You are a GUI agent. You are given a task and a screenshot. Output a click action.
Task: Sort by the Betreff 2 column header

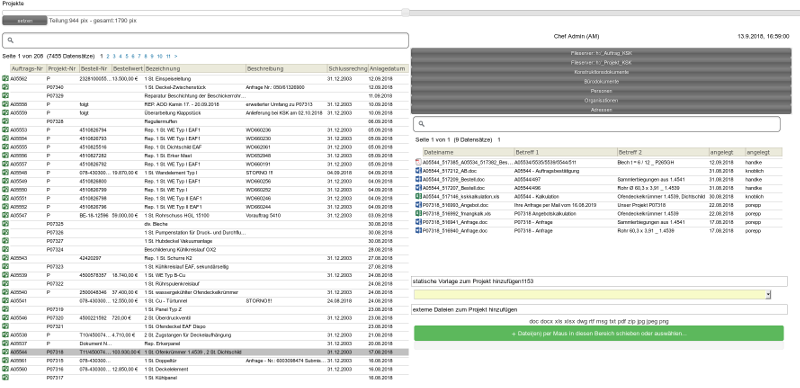click(x=663, y=152)
